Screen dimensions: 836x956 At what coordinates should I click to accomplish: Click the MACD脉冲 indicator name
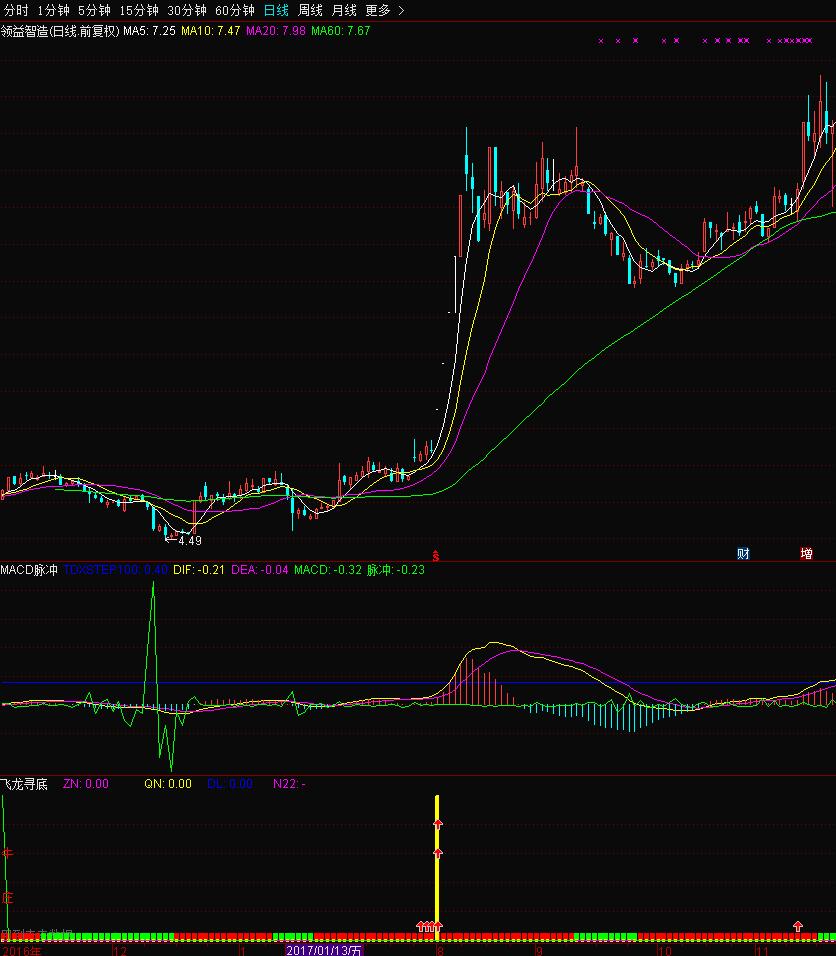pyautogui.click(x=29, y=570)
